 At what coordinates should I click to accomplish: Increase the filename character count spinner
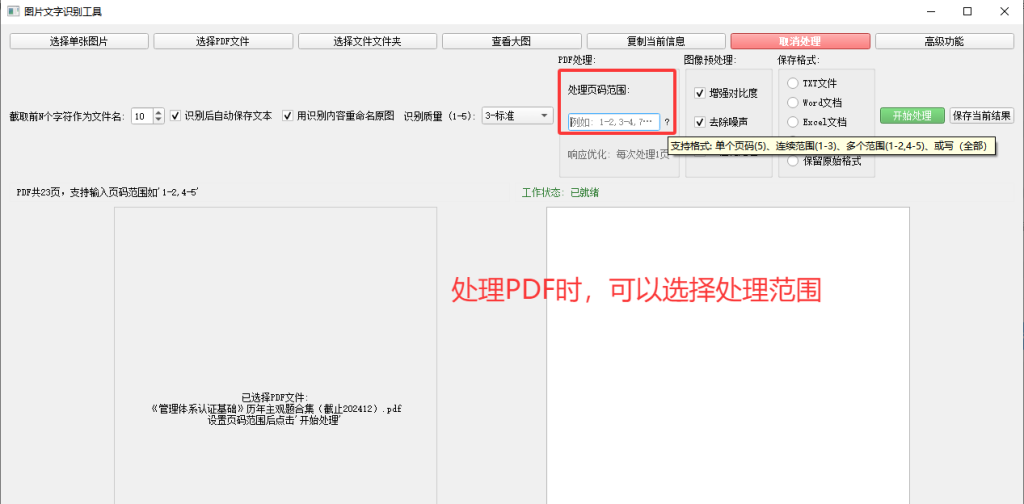159,112
